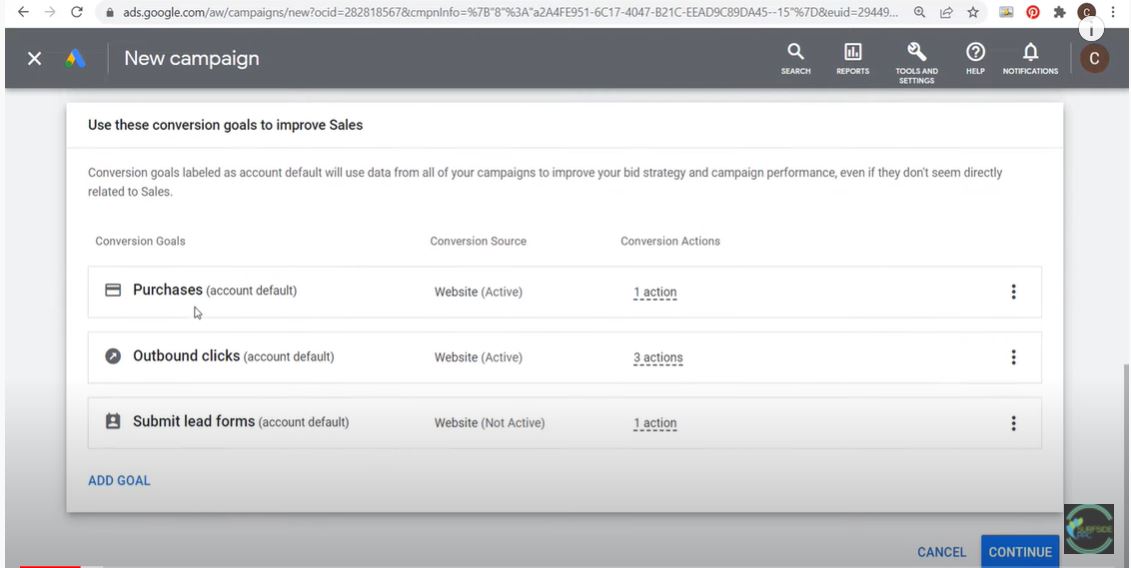Open the browser Extensions puzzle icon
The image size is (1131, 568).
(1060, 12)
